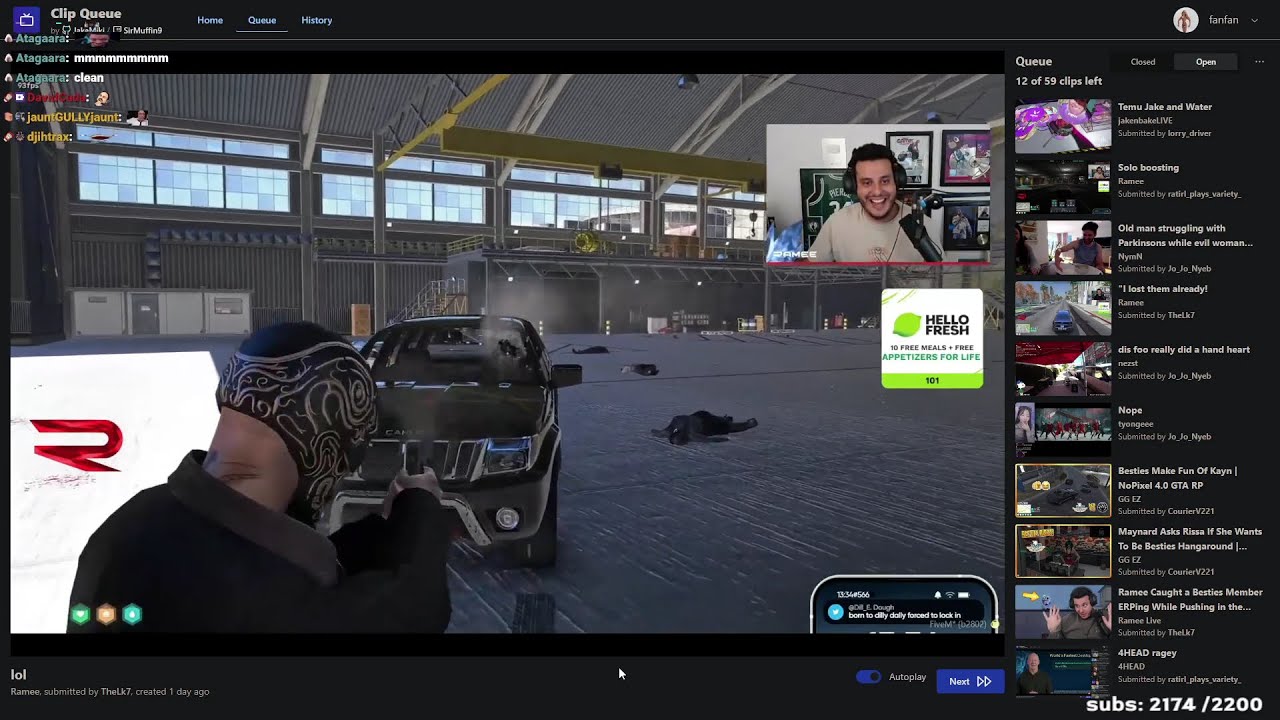Viewport: 1280px width, 720px height.
Task: Select the Nope clip title
Action: pos(1130,410)
